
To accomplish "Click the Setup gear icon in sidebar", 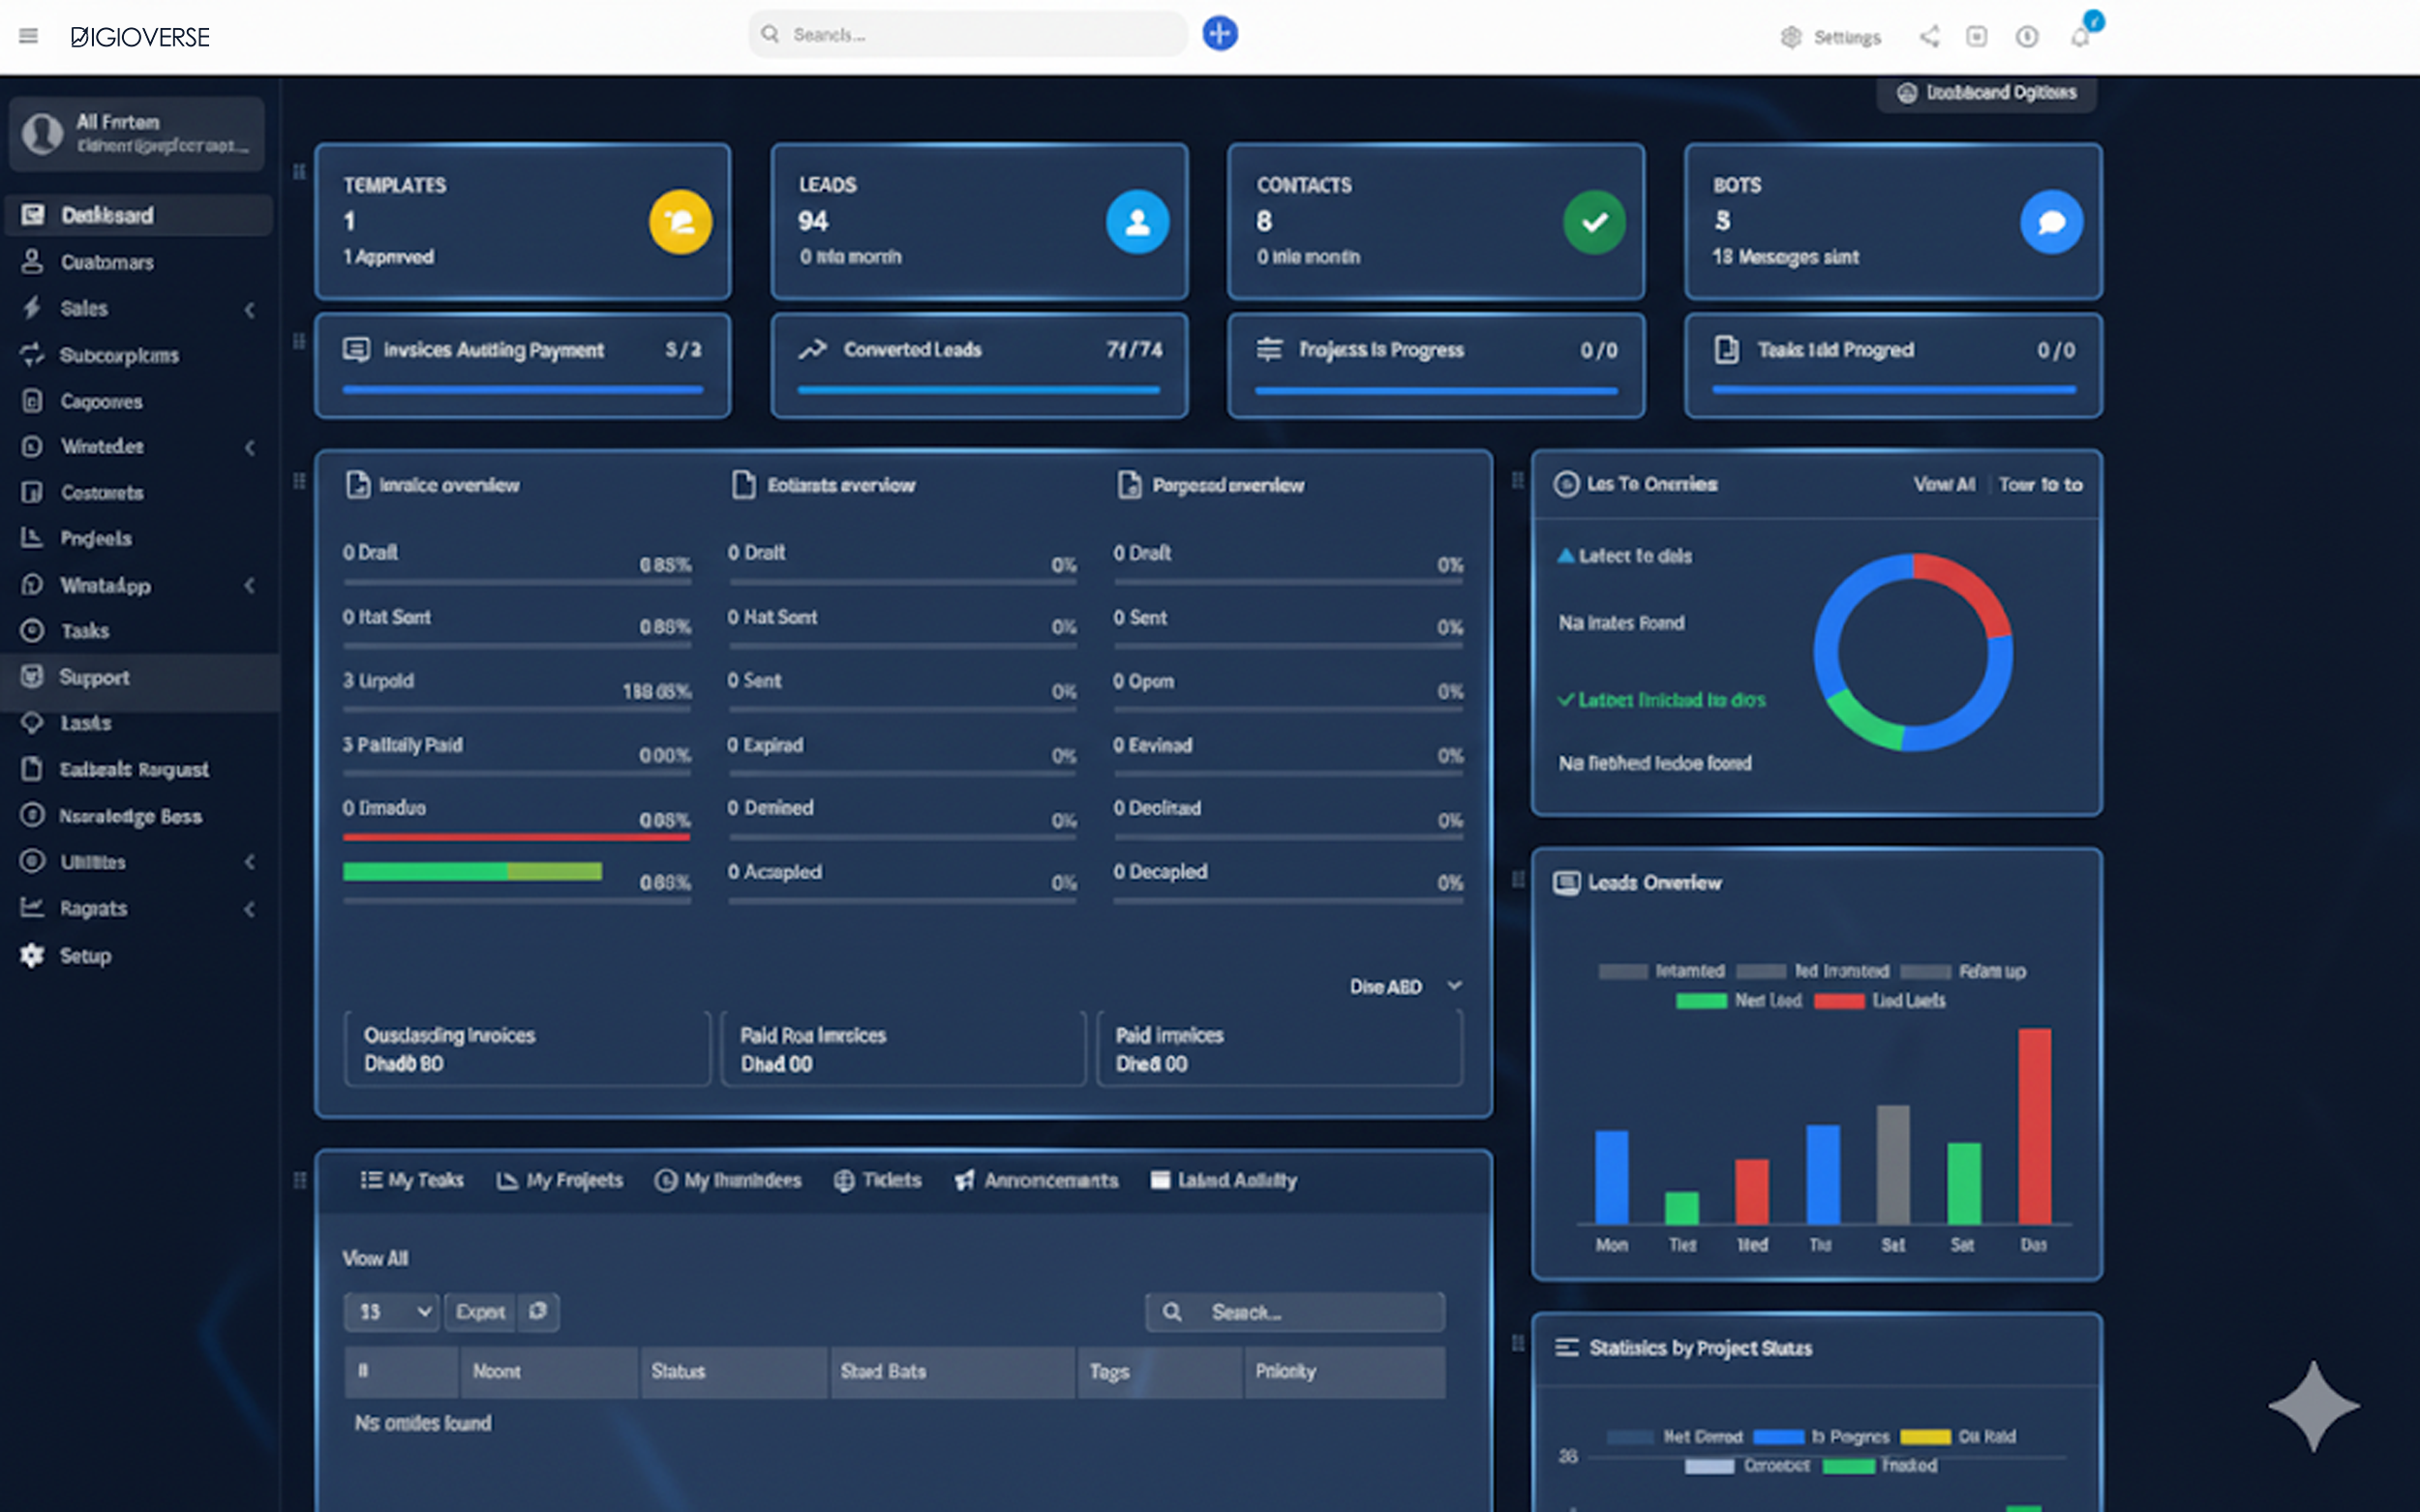I will tap(32, 955).
